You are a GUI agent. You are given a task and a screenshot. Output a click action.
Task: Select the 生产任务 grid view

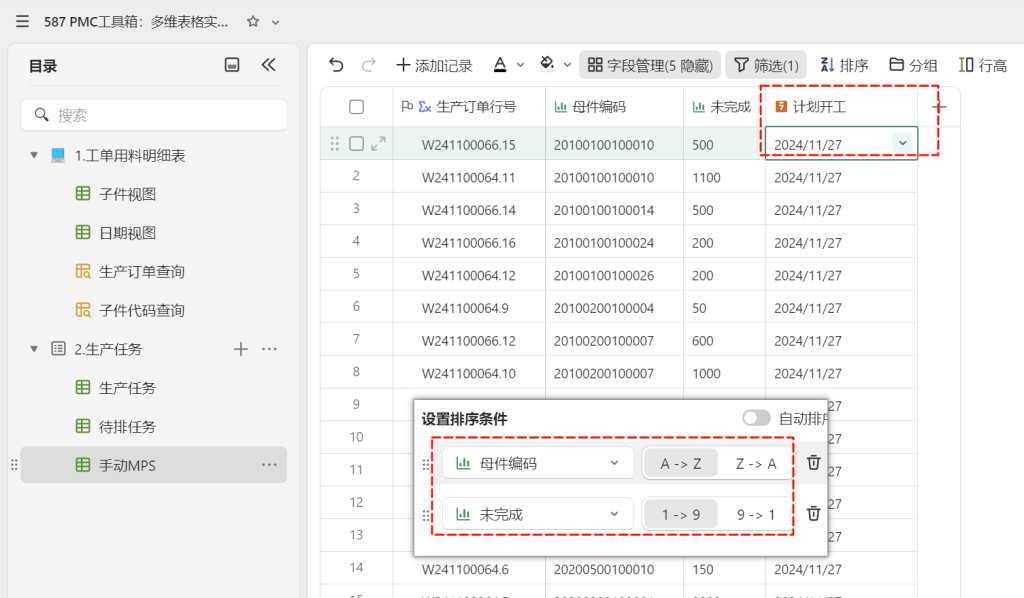[127, 388]
